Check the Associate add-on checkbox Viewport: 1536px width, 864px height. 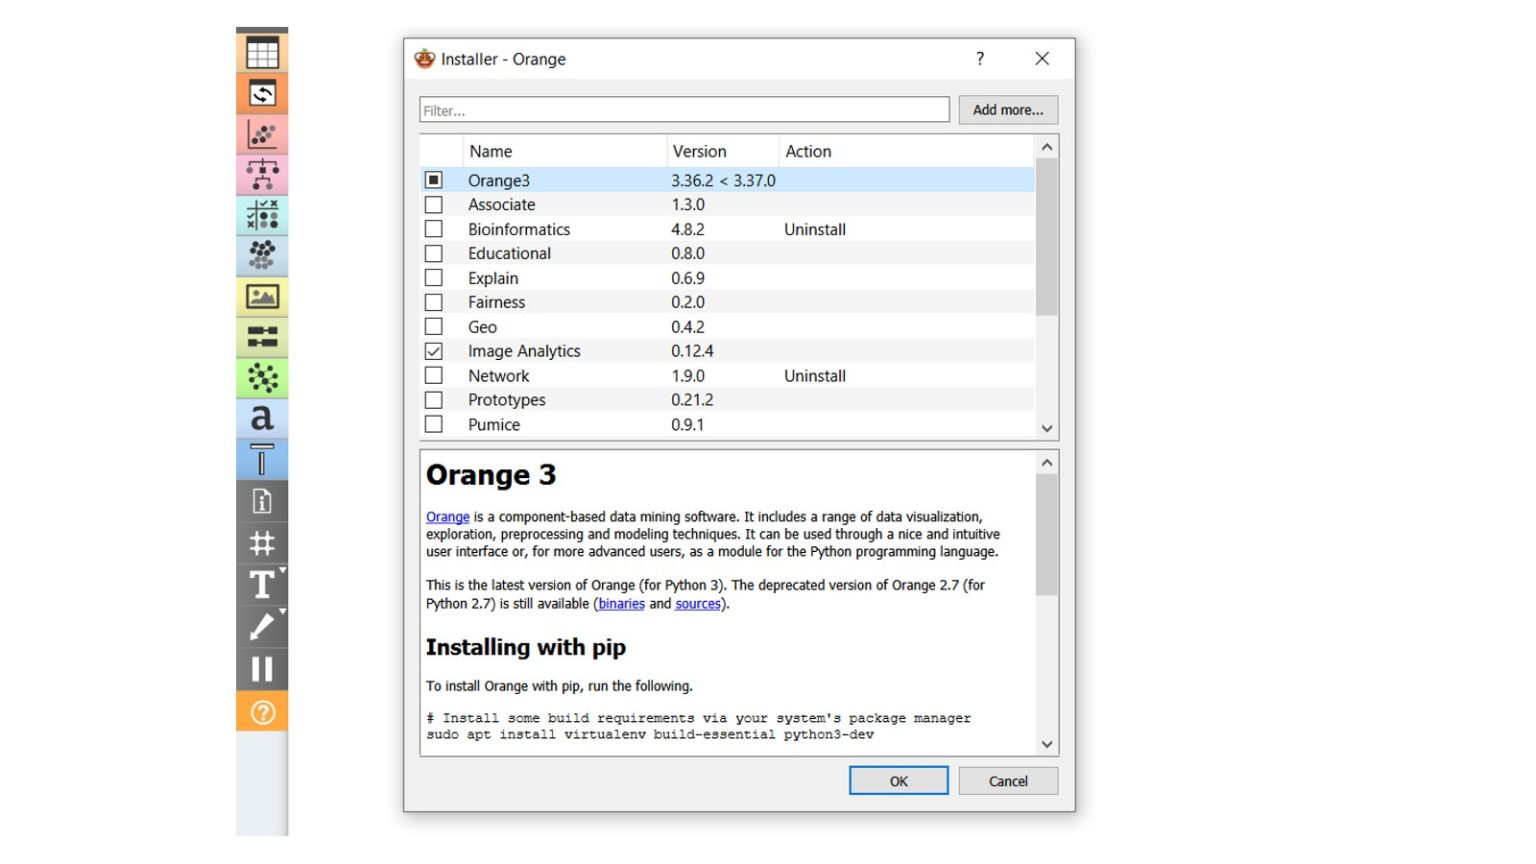(x=434, y=205)
